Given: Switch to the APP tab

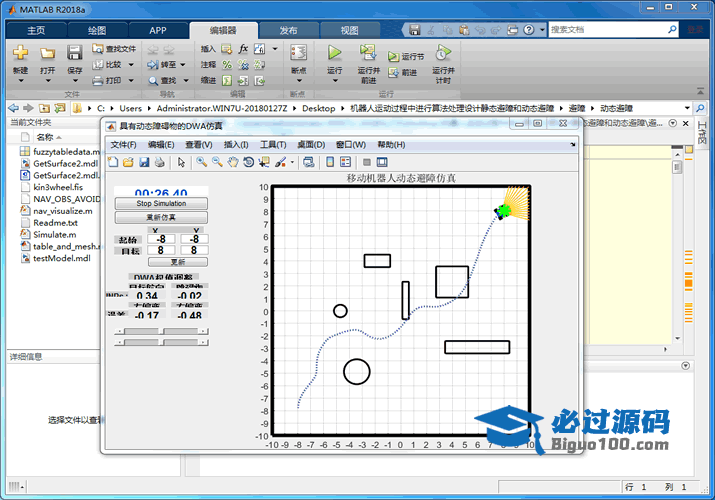Looking at the screenshot, I should pyautogui.click(x=158, y=31).
